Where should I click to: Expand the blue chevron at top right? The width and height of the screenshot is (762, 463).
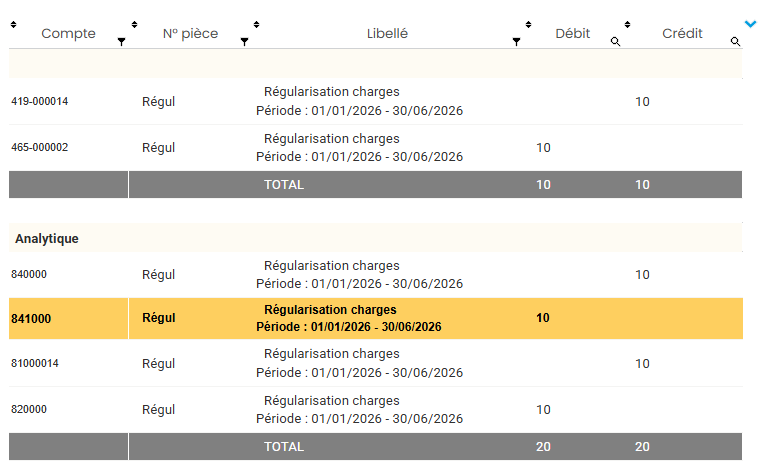pos(750,24)
